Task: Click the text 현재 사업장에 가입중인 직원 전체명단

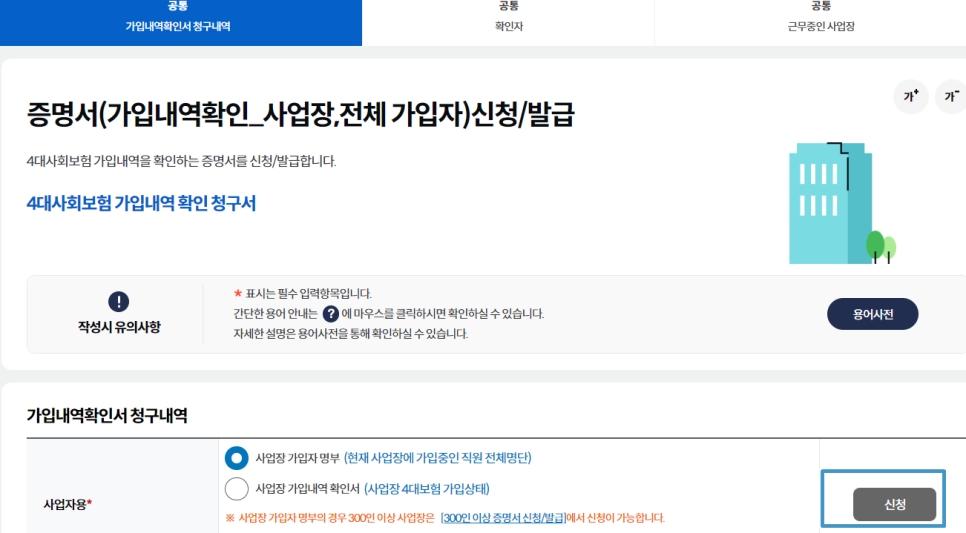Action: pos(437,458)
